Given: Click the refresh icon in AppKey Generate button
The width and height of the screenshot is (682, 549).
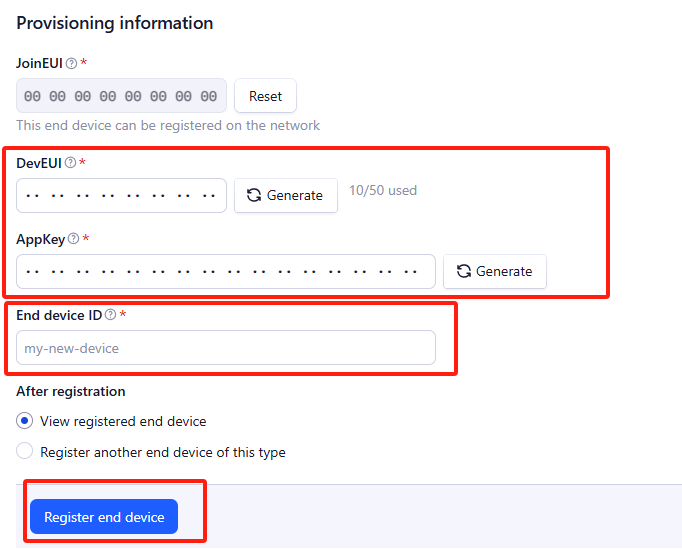Looking at the screenshot, I should click(464, 271).
